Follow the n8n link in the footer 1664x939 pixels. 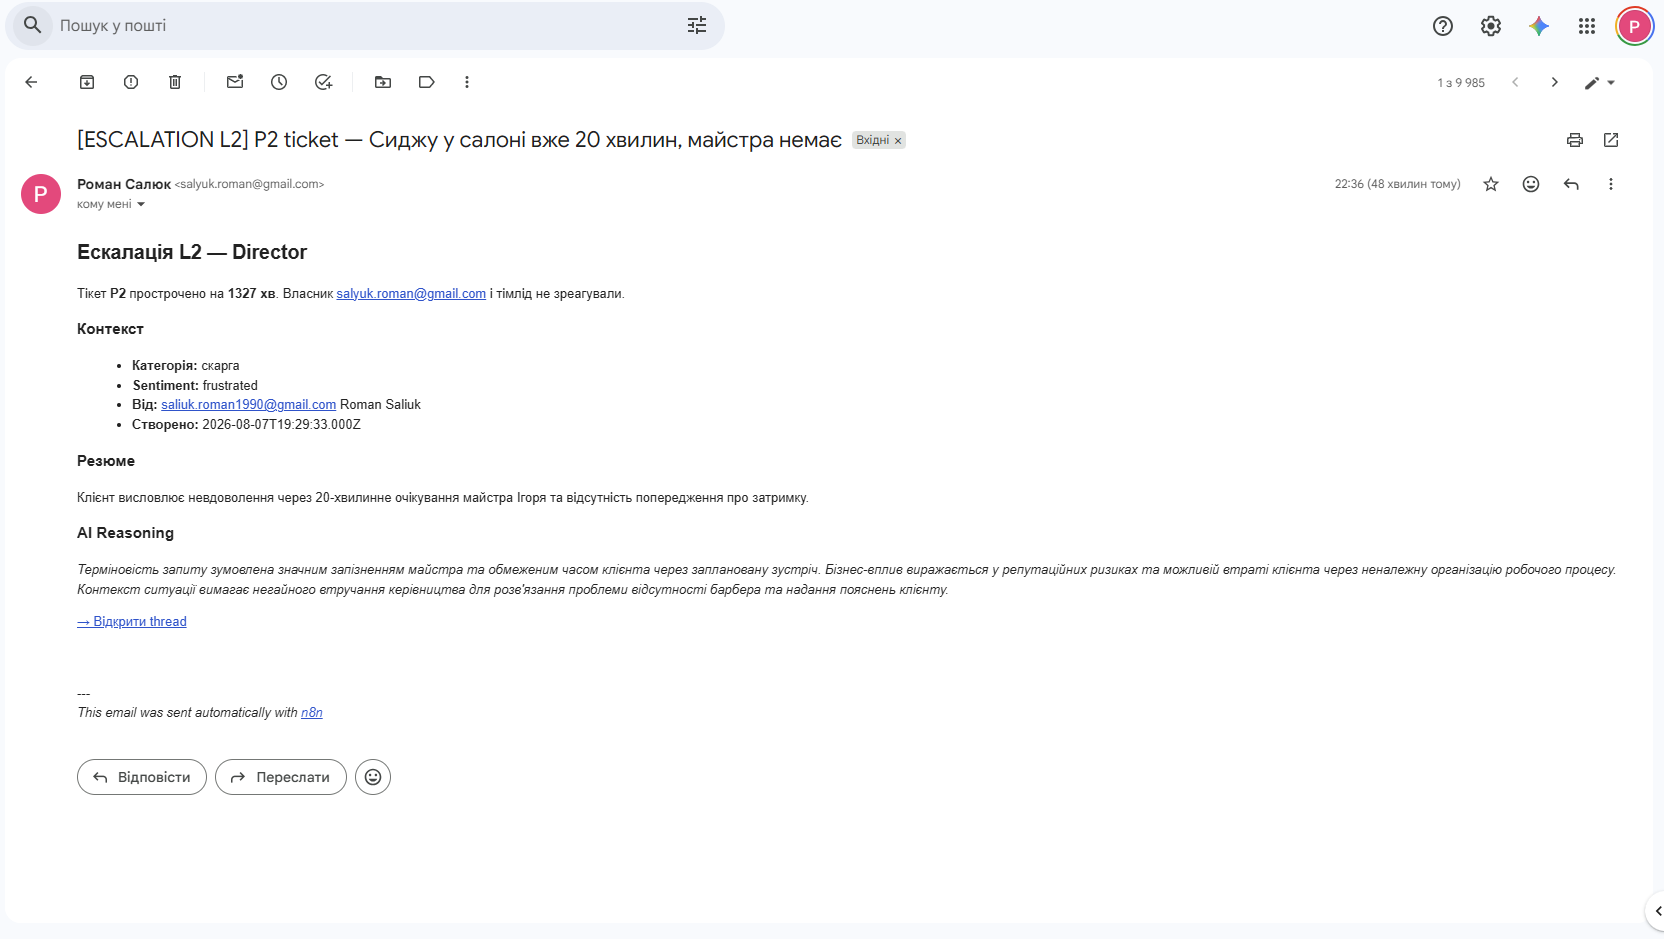click(312, 713)
